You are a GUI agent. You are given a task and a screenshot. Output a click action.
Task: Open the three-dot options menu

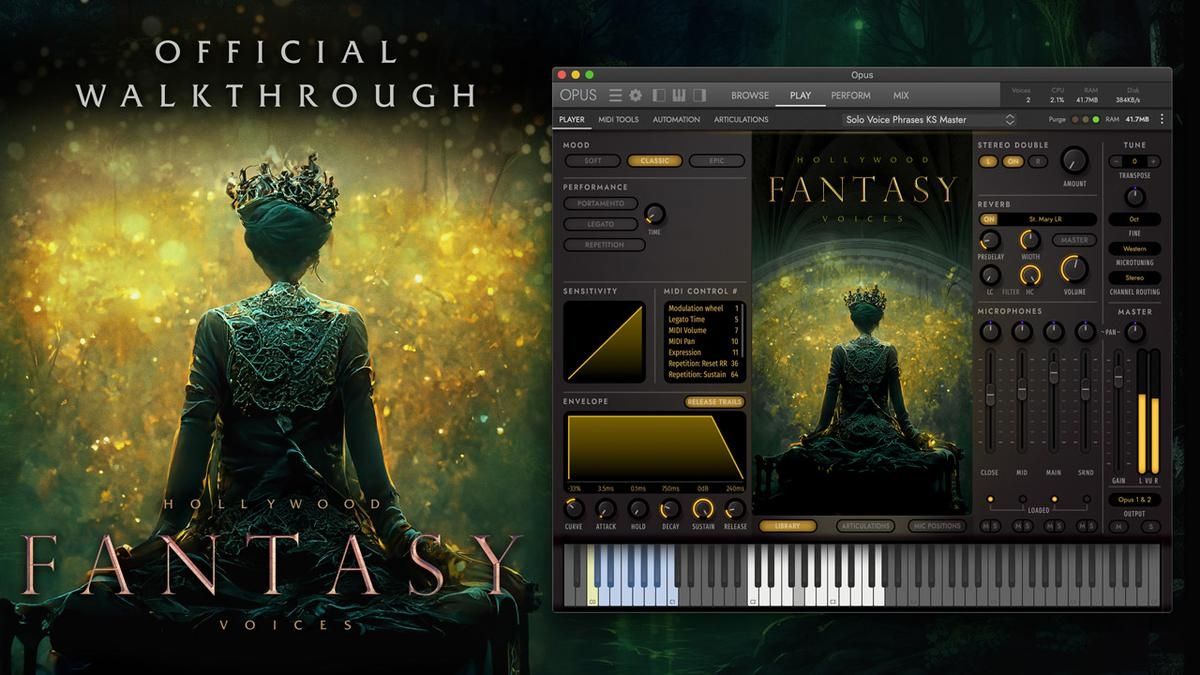[1161, 119]
